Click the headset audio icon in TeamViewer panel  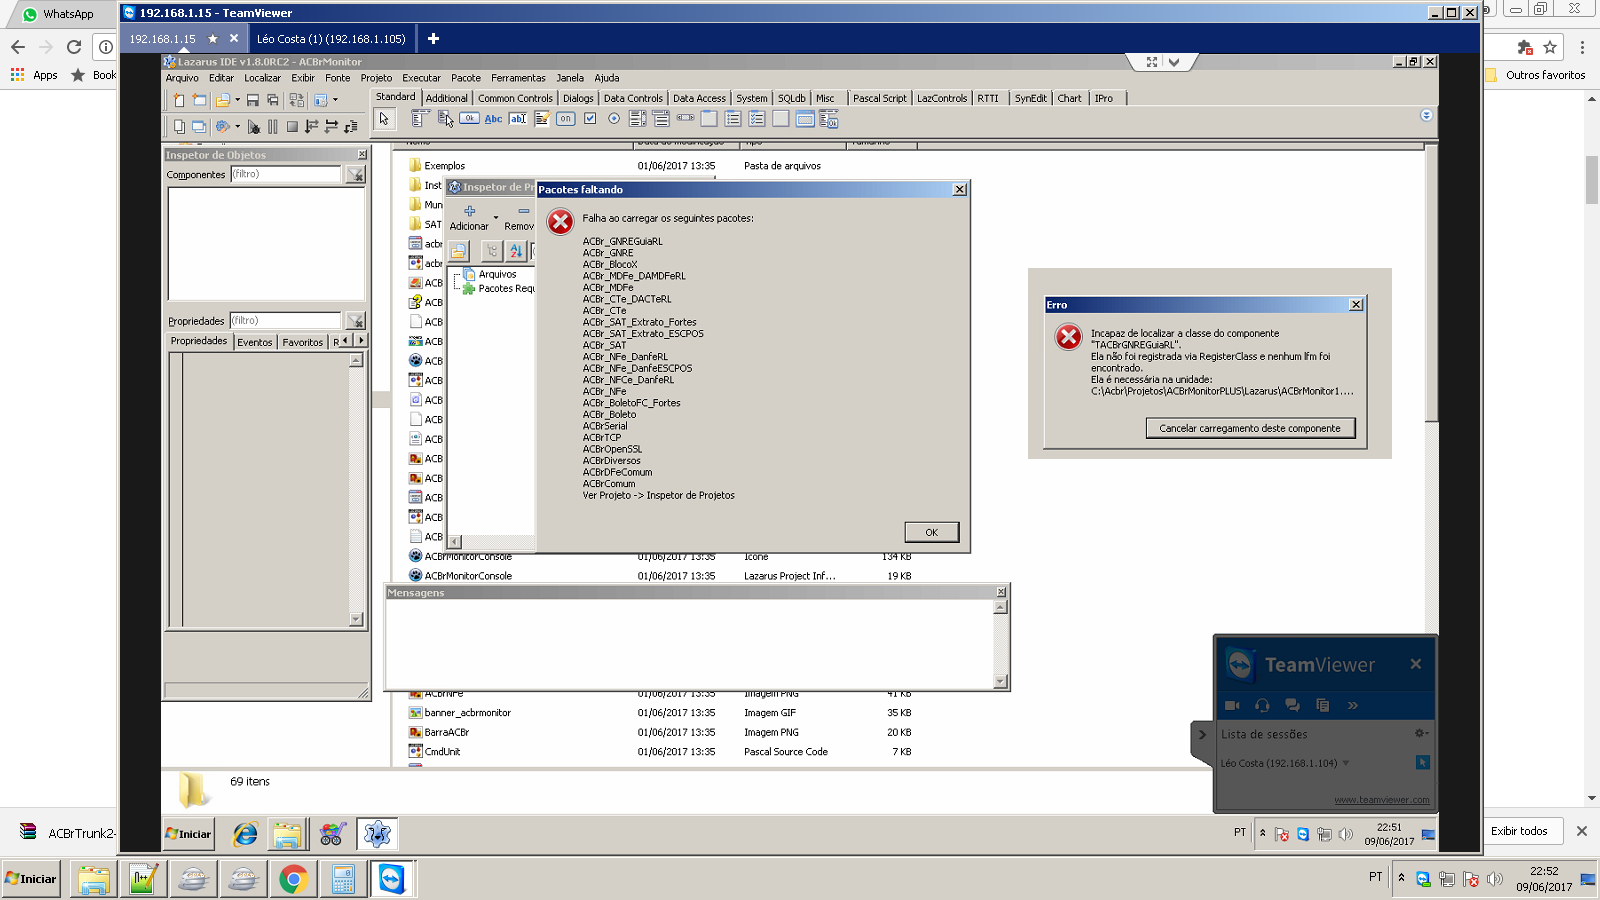pos(1262,705)
